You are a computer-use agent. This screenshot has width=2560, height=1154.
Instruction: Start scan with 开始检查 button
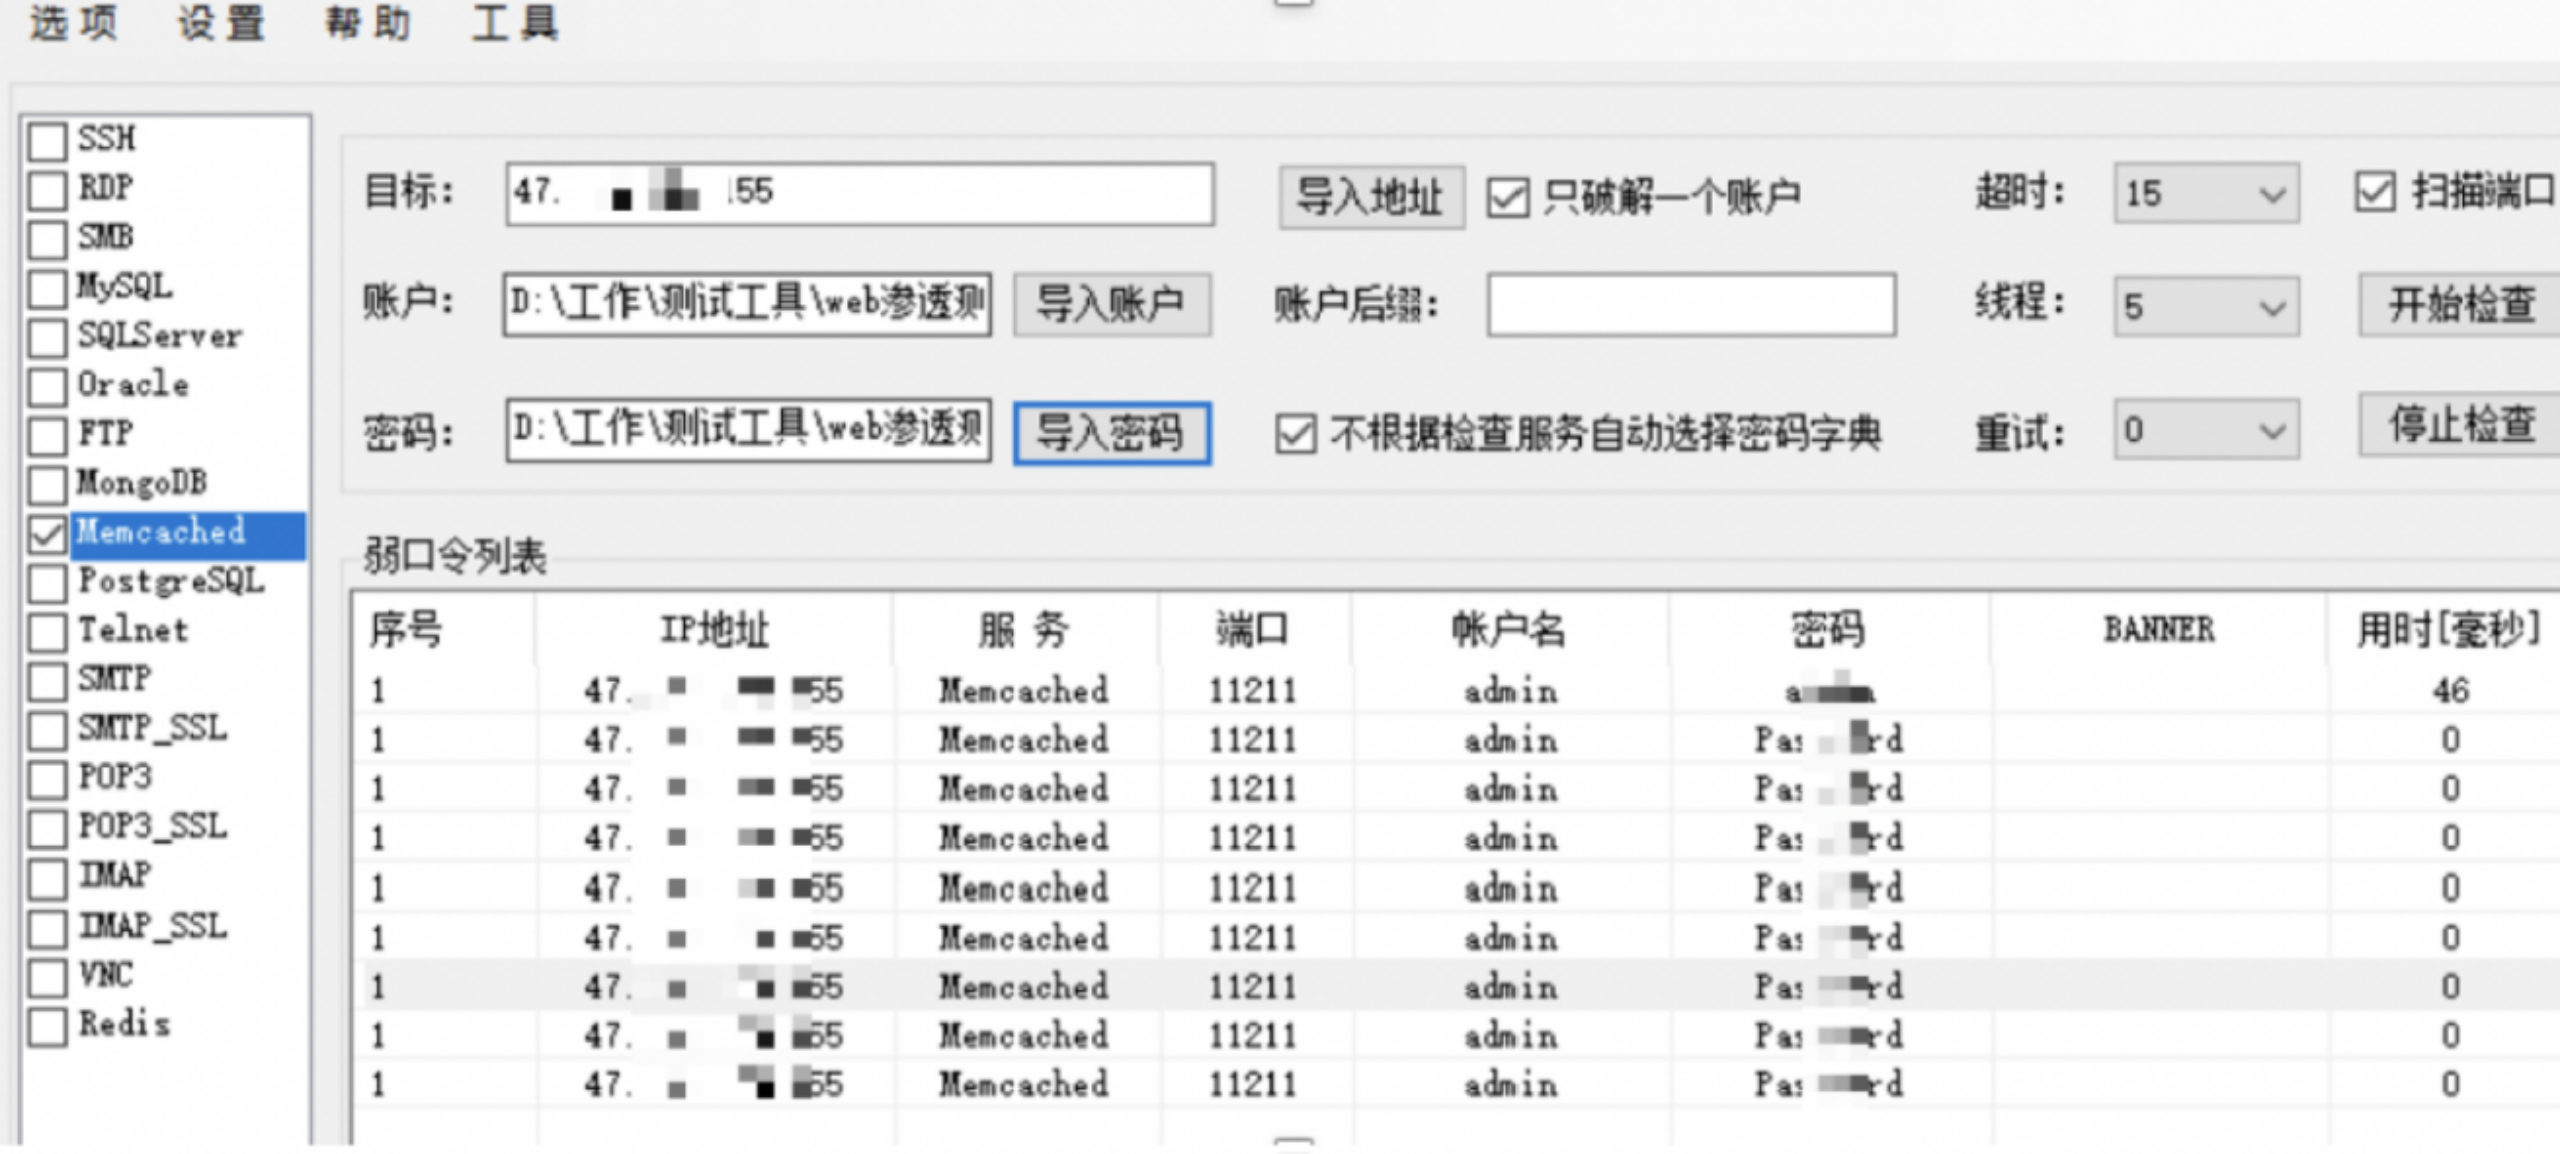pos(2461,305)
